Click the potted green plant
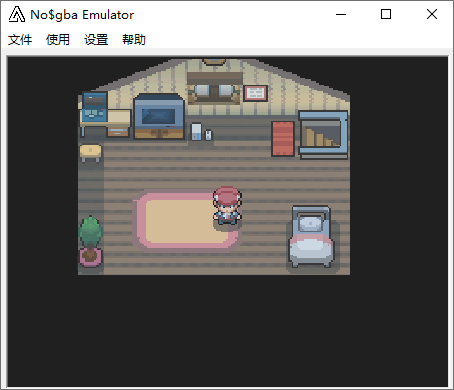 point(90,241)
